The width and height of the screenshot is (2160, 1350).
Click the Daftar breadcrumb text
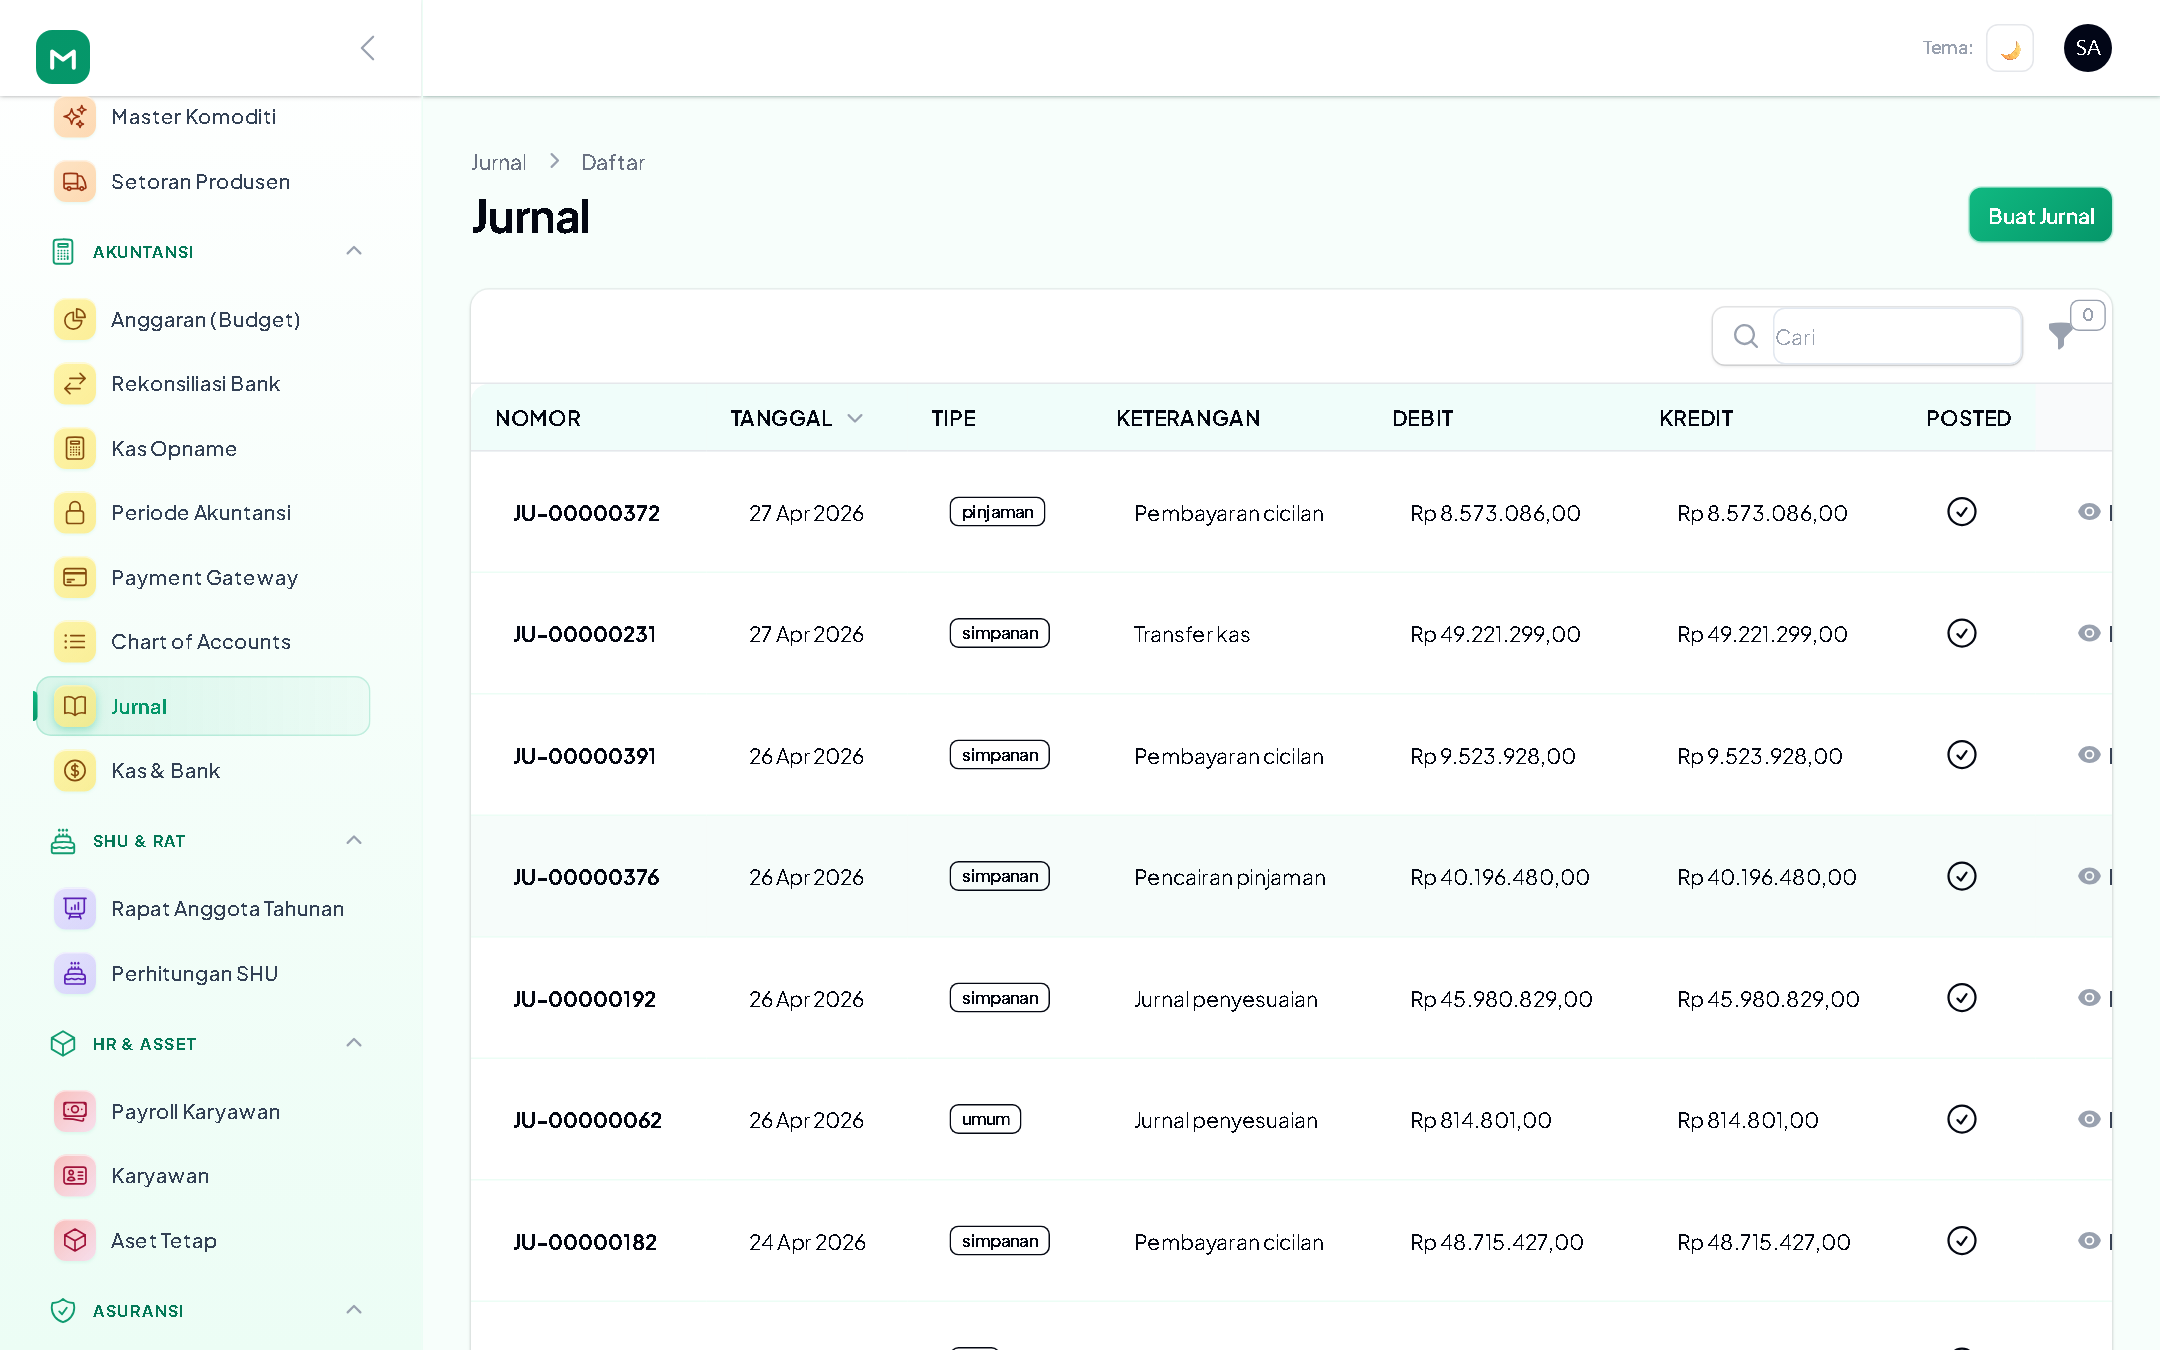[x=613, y=162]
